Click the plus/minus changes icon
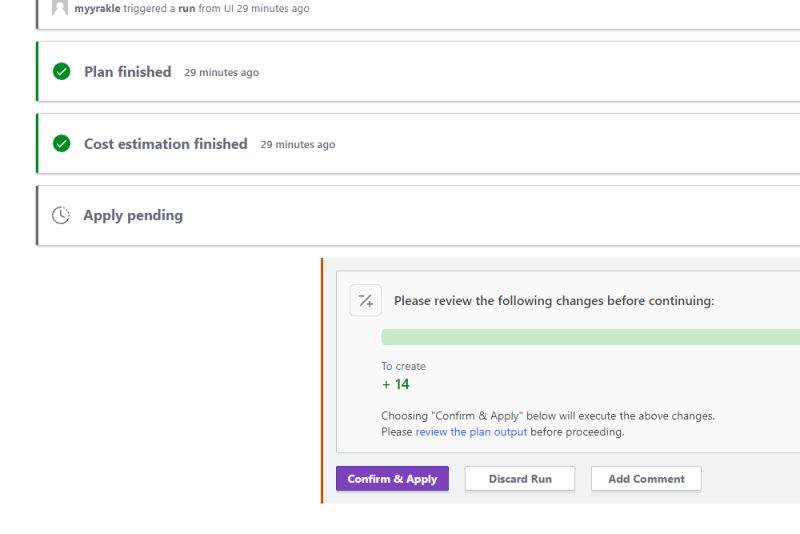The width and height of the screenshot is (800, 534). click(x=365, y=300)
